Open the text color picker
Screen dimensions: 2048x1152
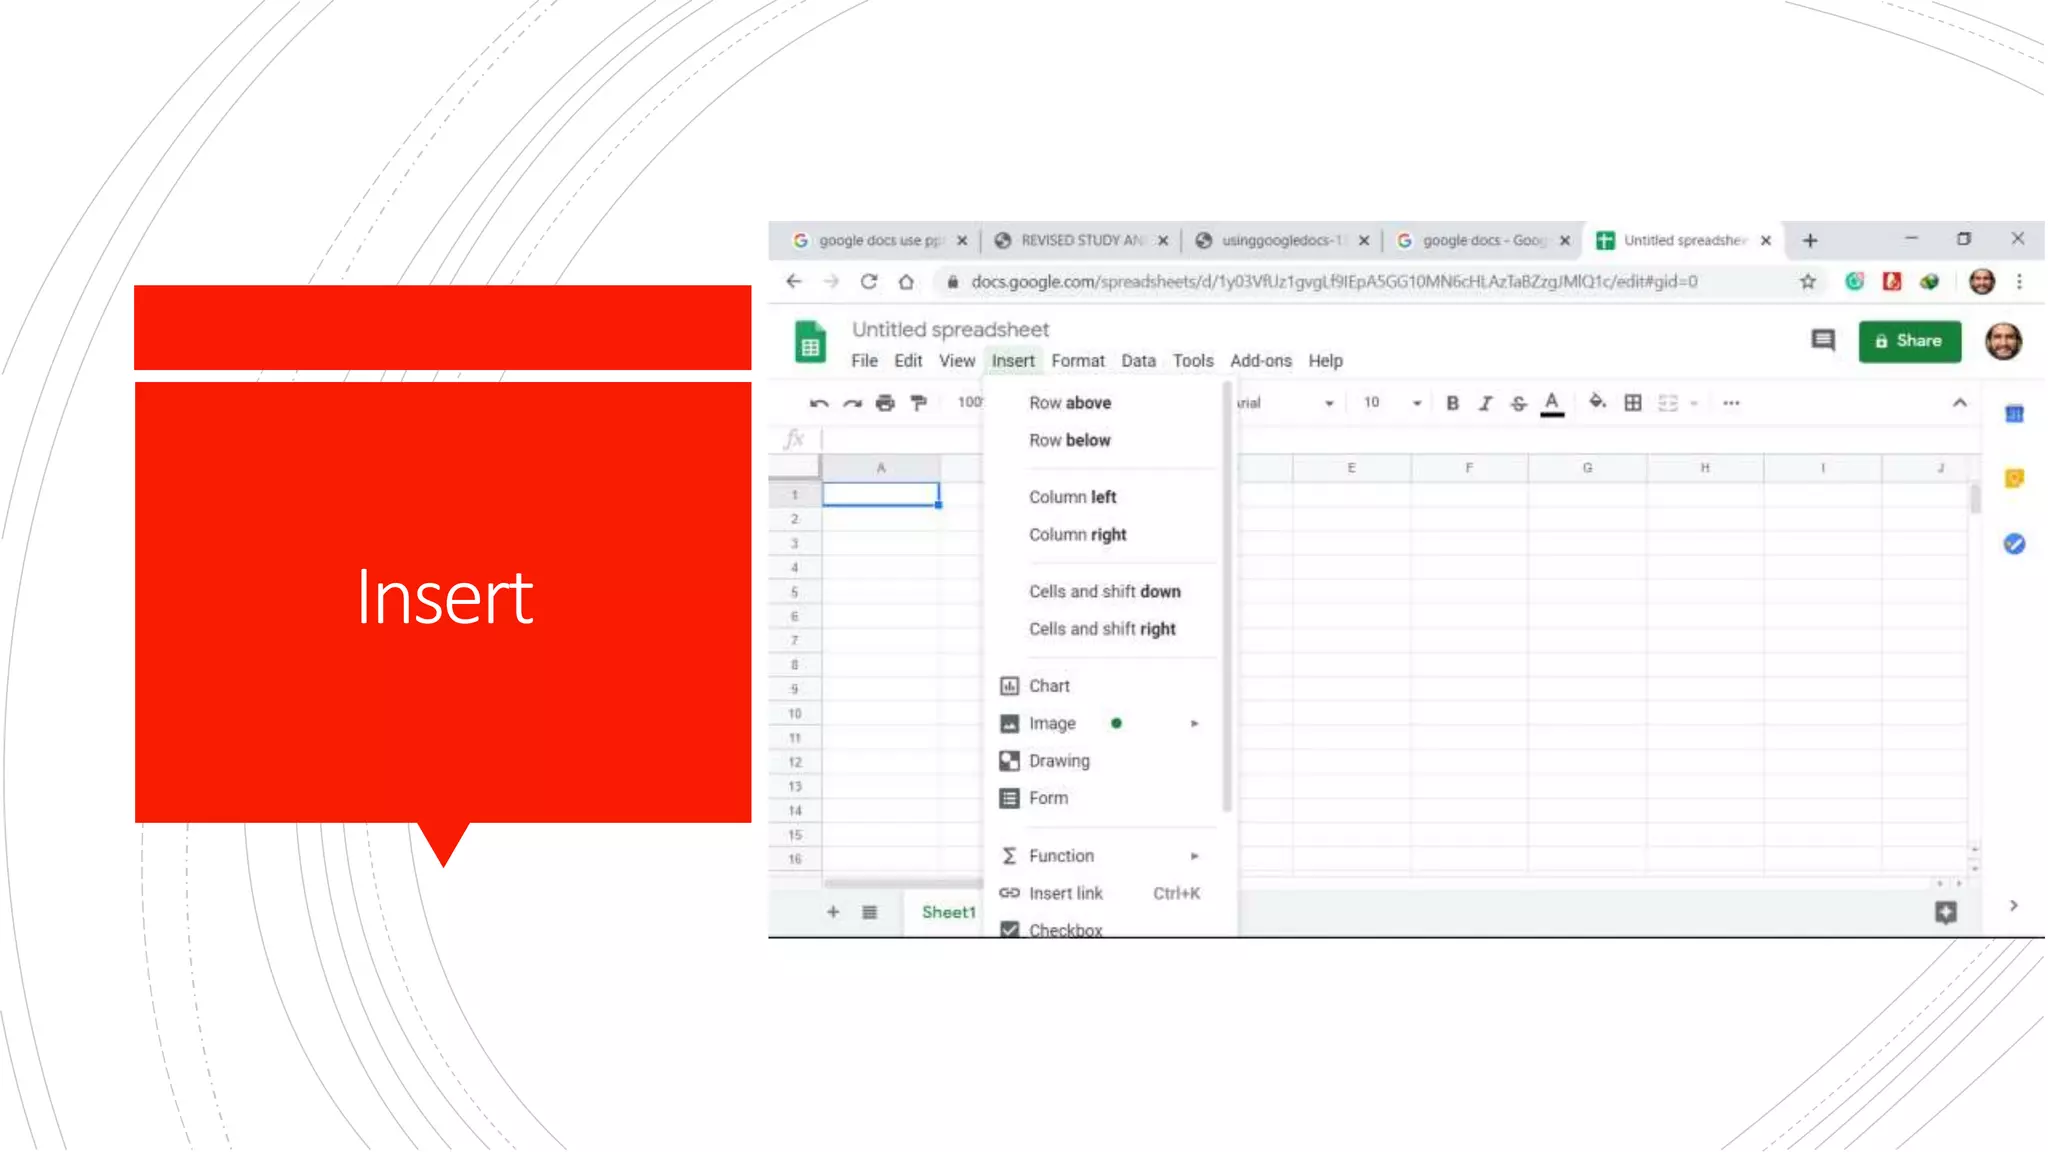point(1551,403)
